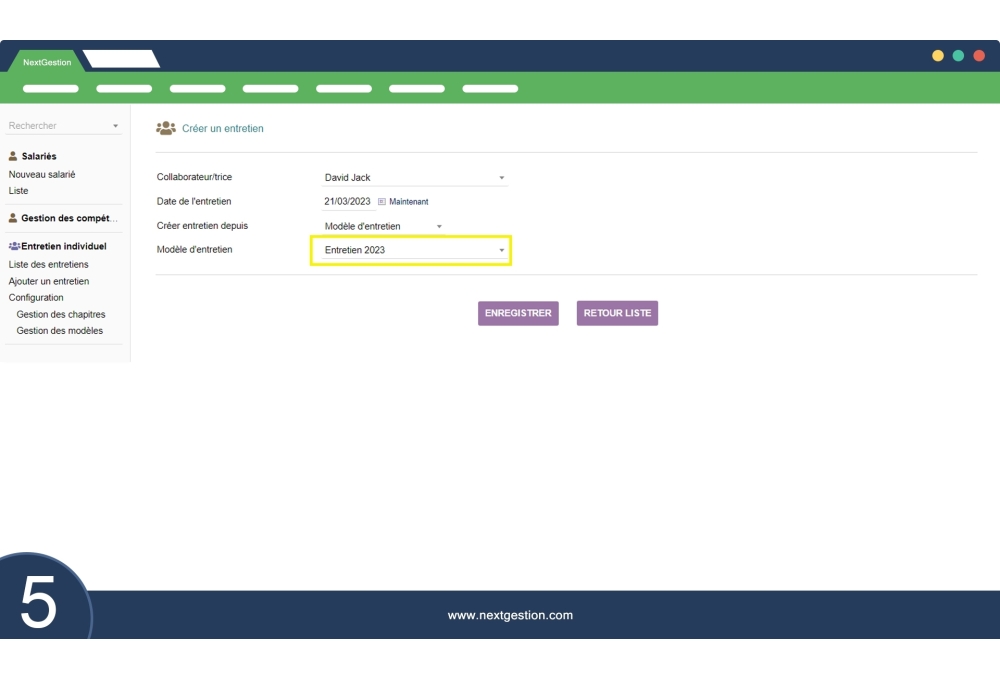This screenshot has width=1000, height=679.
Task: Open Liste des entretiens in sidebar
Action: coord(48,265)
